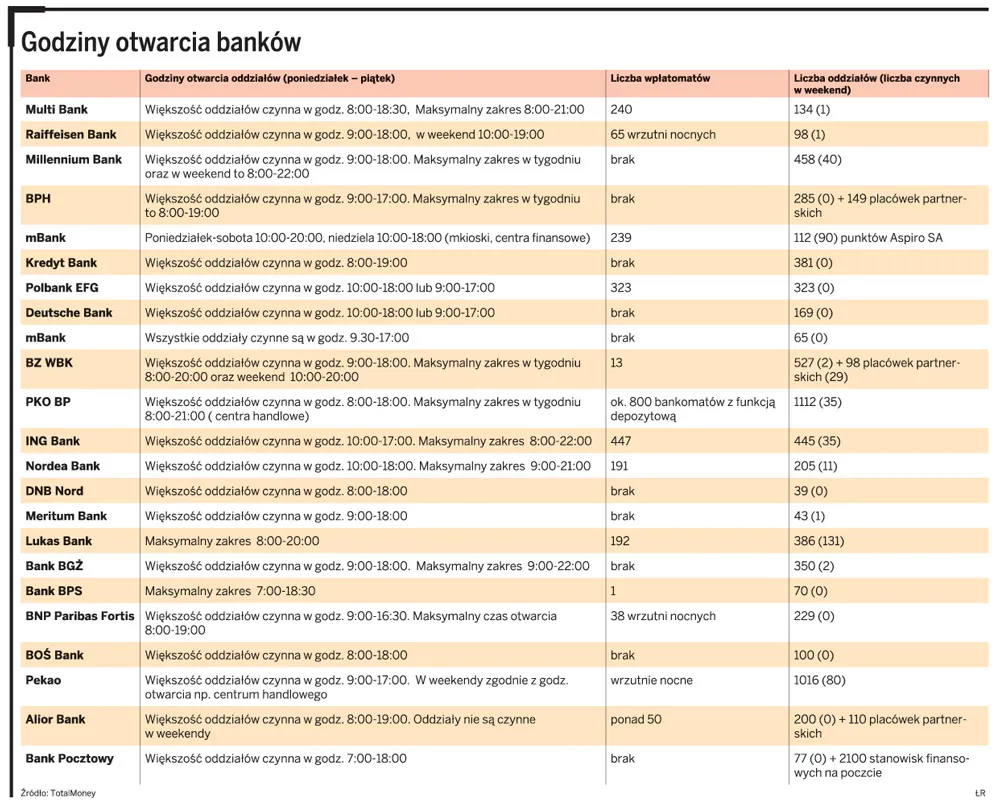Select the BNP Paribas Fortis label
The width and height of the screenshot is (1000, 808).
tap(80, 616)
